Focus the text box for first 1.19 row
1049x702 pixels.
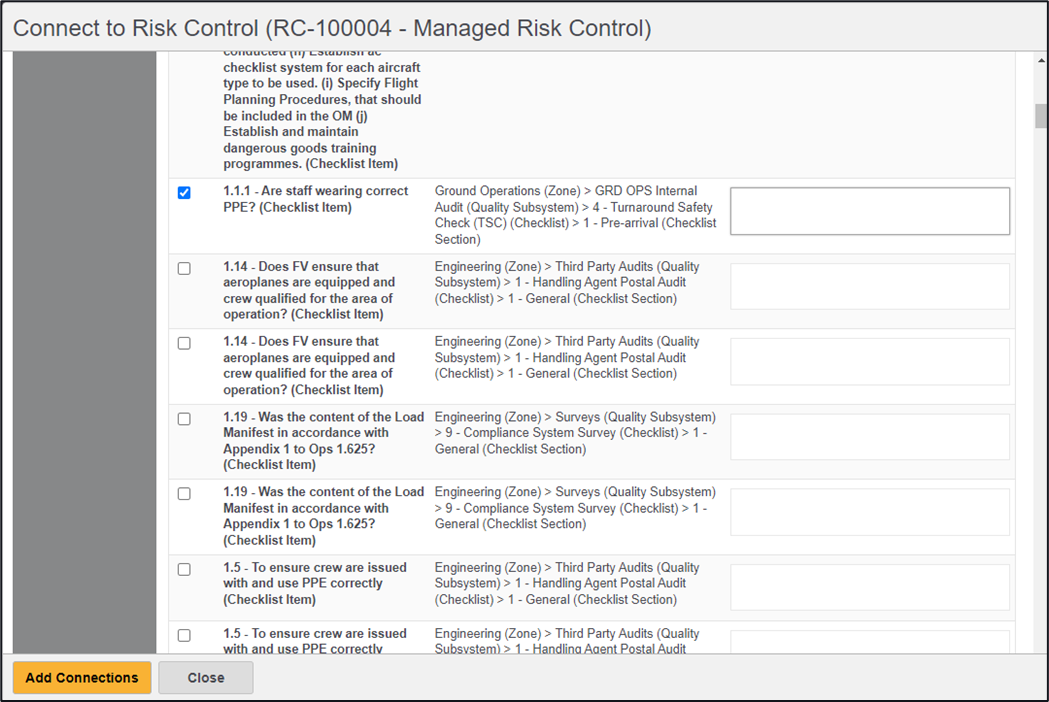pyautogui.click(x=869, y=437)
